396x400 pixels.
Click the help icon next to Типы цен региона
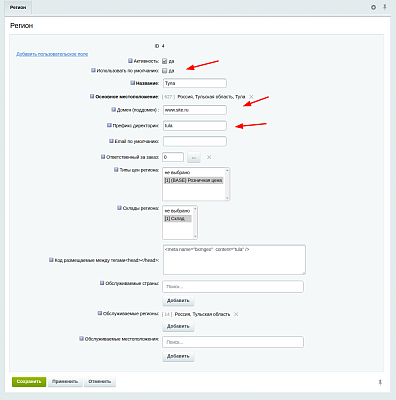coord(116,170)
